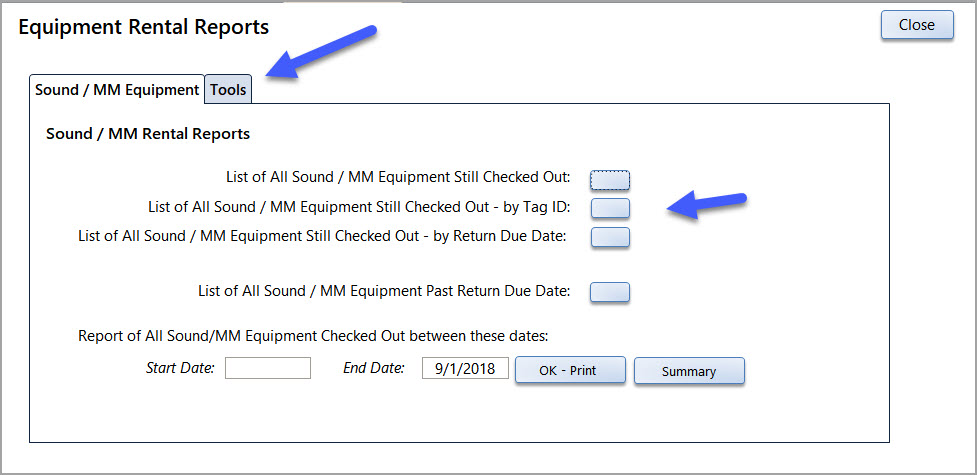Focus the empty Start Date field
977x475 pixels.
pyautogui.click(x=268, y=368)
